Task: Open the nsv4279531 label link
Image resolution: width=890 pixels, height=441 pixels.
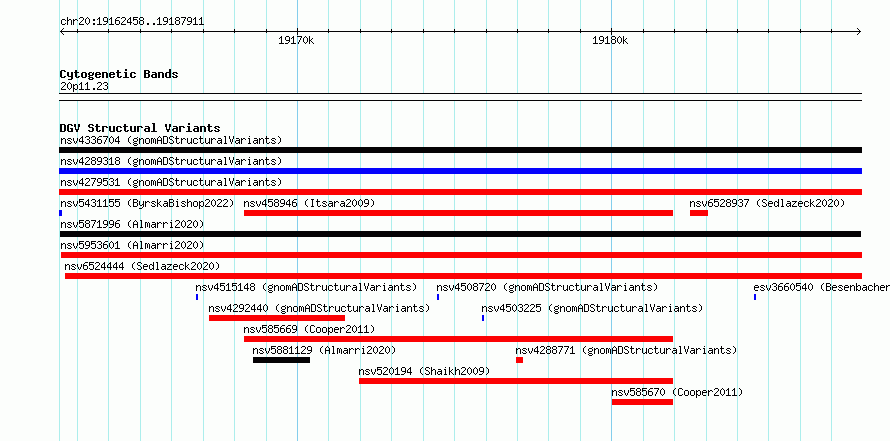Action: (171, 182)
